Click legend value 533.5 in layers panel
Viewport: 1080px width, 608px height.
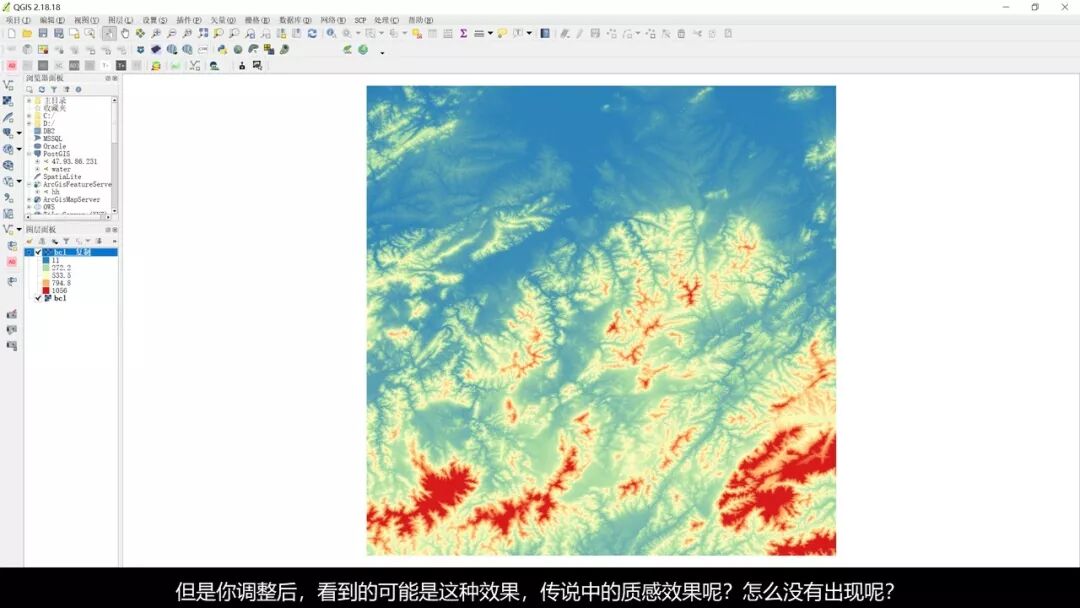coord(61,275)
